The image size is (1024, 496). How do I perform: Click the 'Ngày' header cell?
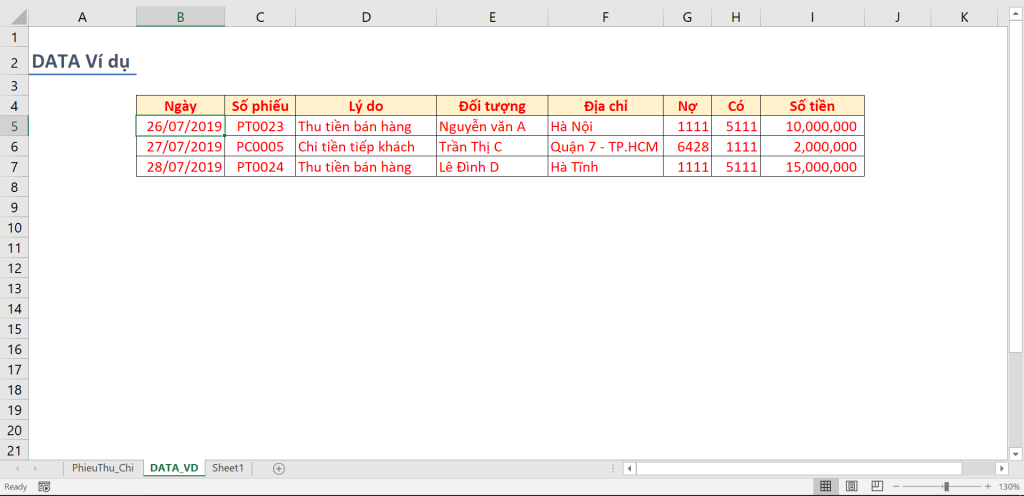(180, 106)
